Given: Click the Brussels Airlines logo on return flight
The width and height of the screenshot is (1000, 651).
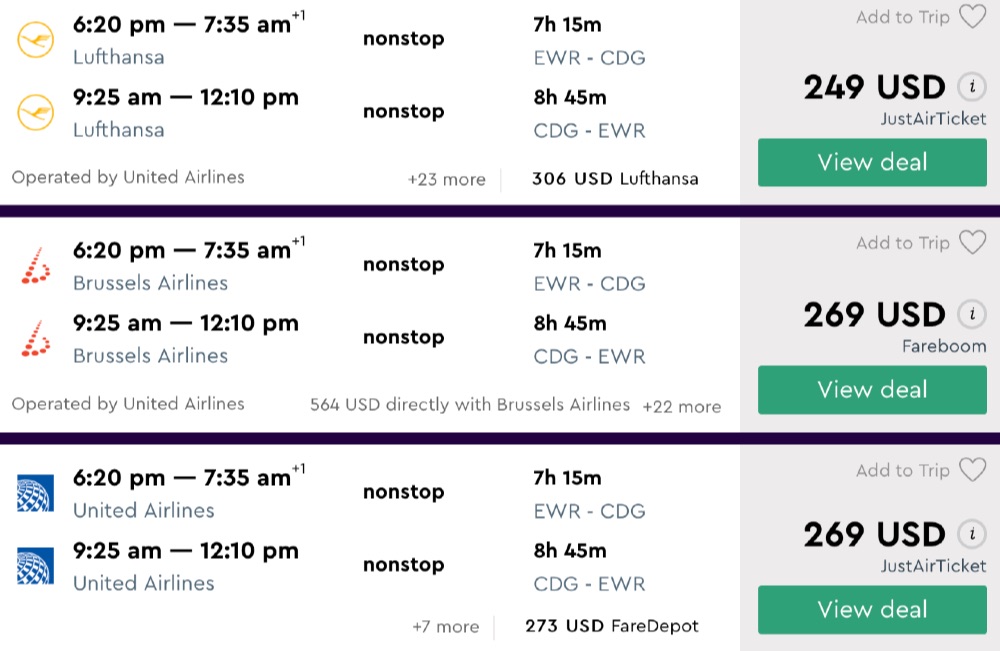Looking at the screenshot, I should pos(36,339).
